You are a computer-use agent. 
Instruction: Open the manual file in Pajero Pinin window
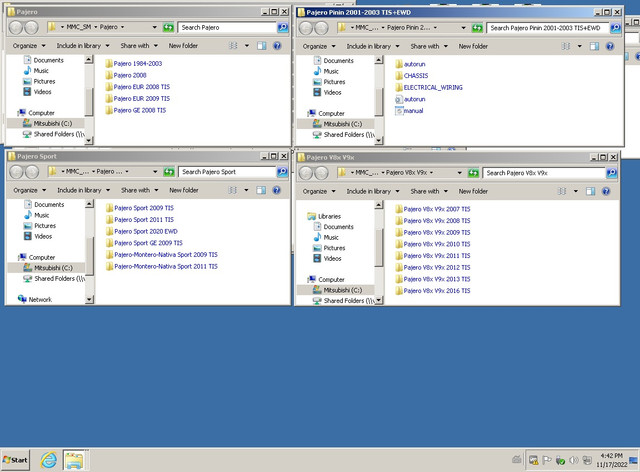point(409,111)
